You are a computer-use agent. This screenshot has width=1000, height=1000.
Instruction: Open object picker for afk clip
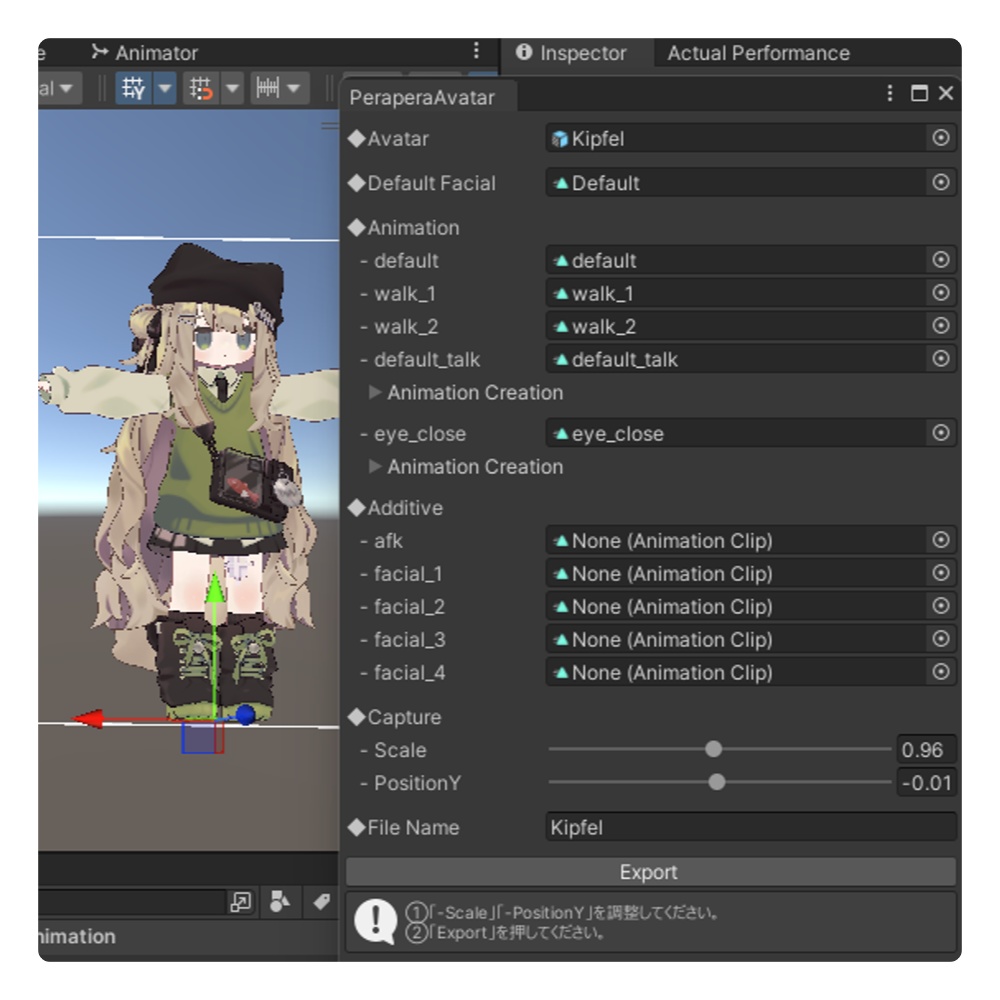(x=941, y=540)
